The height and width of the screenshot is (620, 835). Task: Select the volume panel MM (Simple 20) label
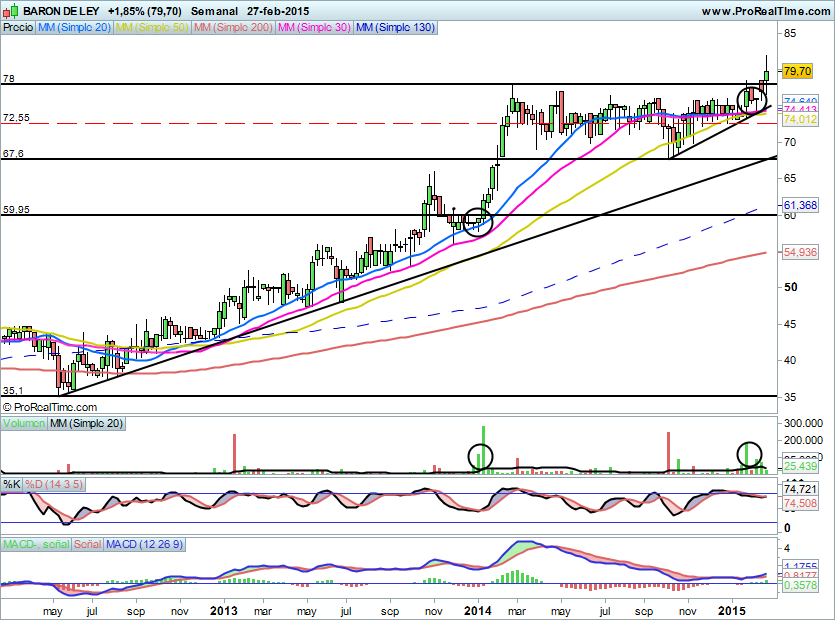click(86, 424)
